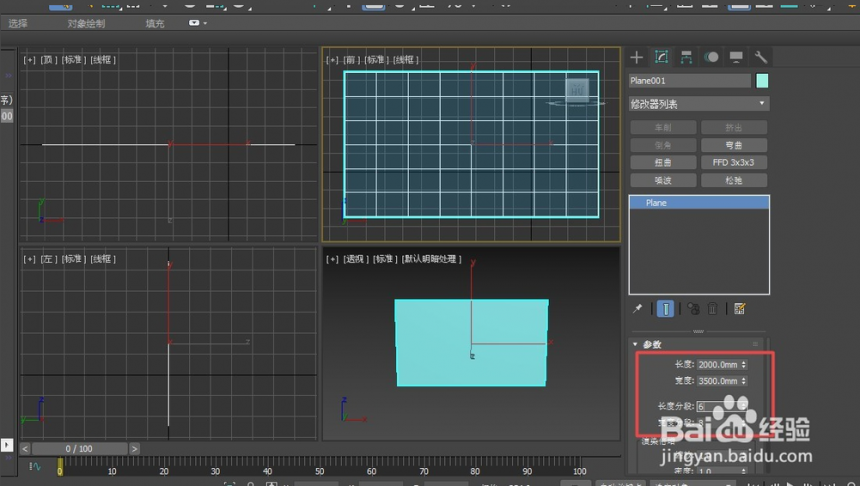Click frame 80 on the timeline
The height and width of the screenshot is (486, 860).
coord(475,471)
